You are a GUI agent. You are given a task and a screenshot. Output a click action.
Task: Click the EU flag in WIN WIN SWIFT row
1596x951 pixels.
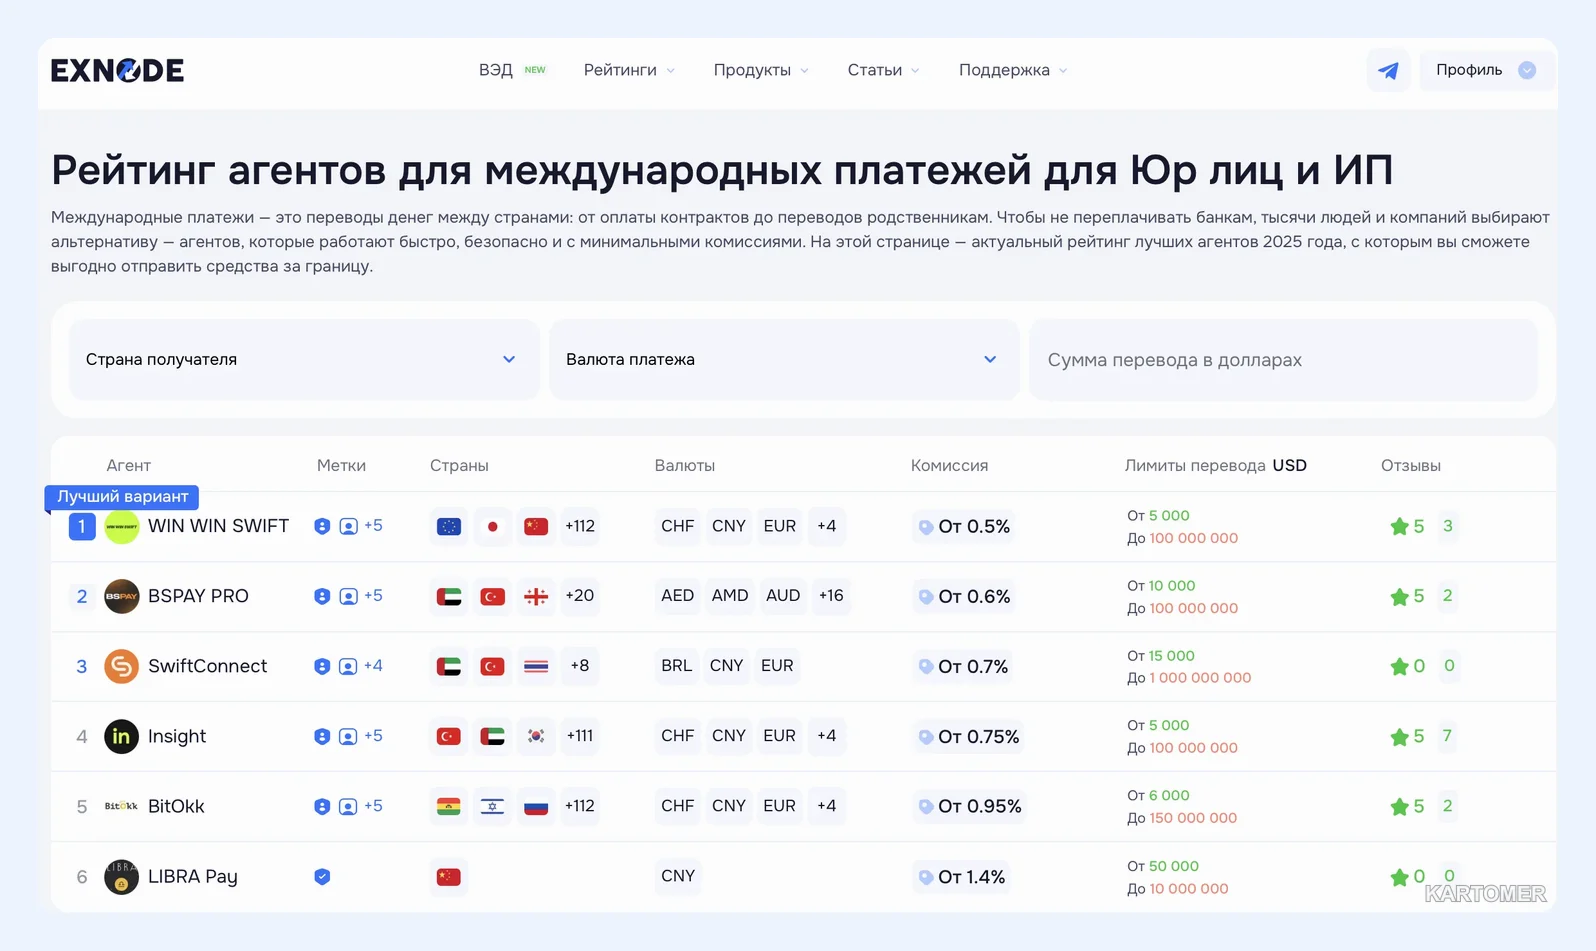(449, 526)
